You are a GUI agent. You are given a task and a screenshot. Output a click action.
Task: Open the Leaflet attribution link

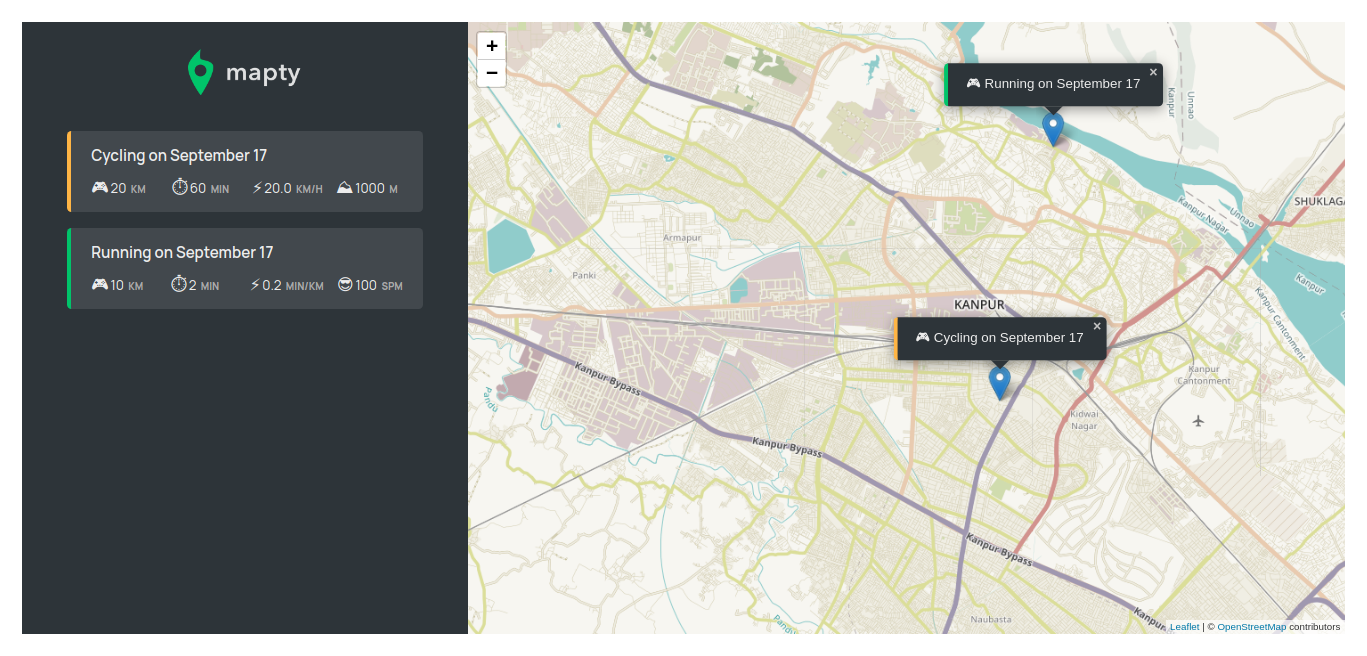(x=1183, y=626)
